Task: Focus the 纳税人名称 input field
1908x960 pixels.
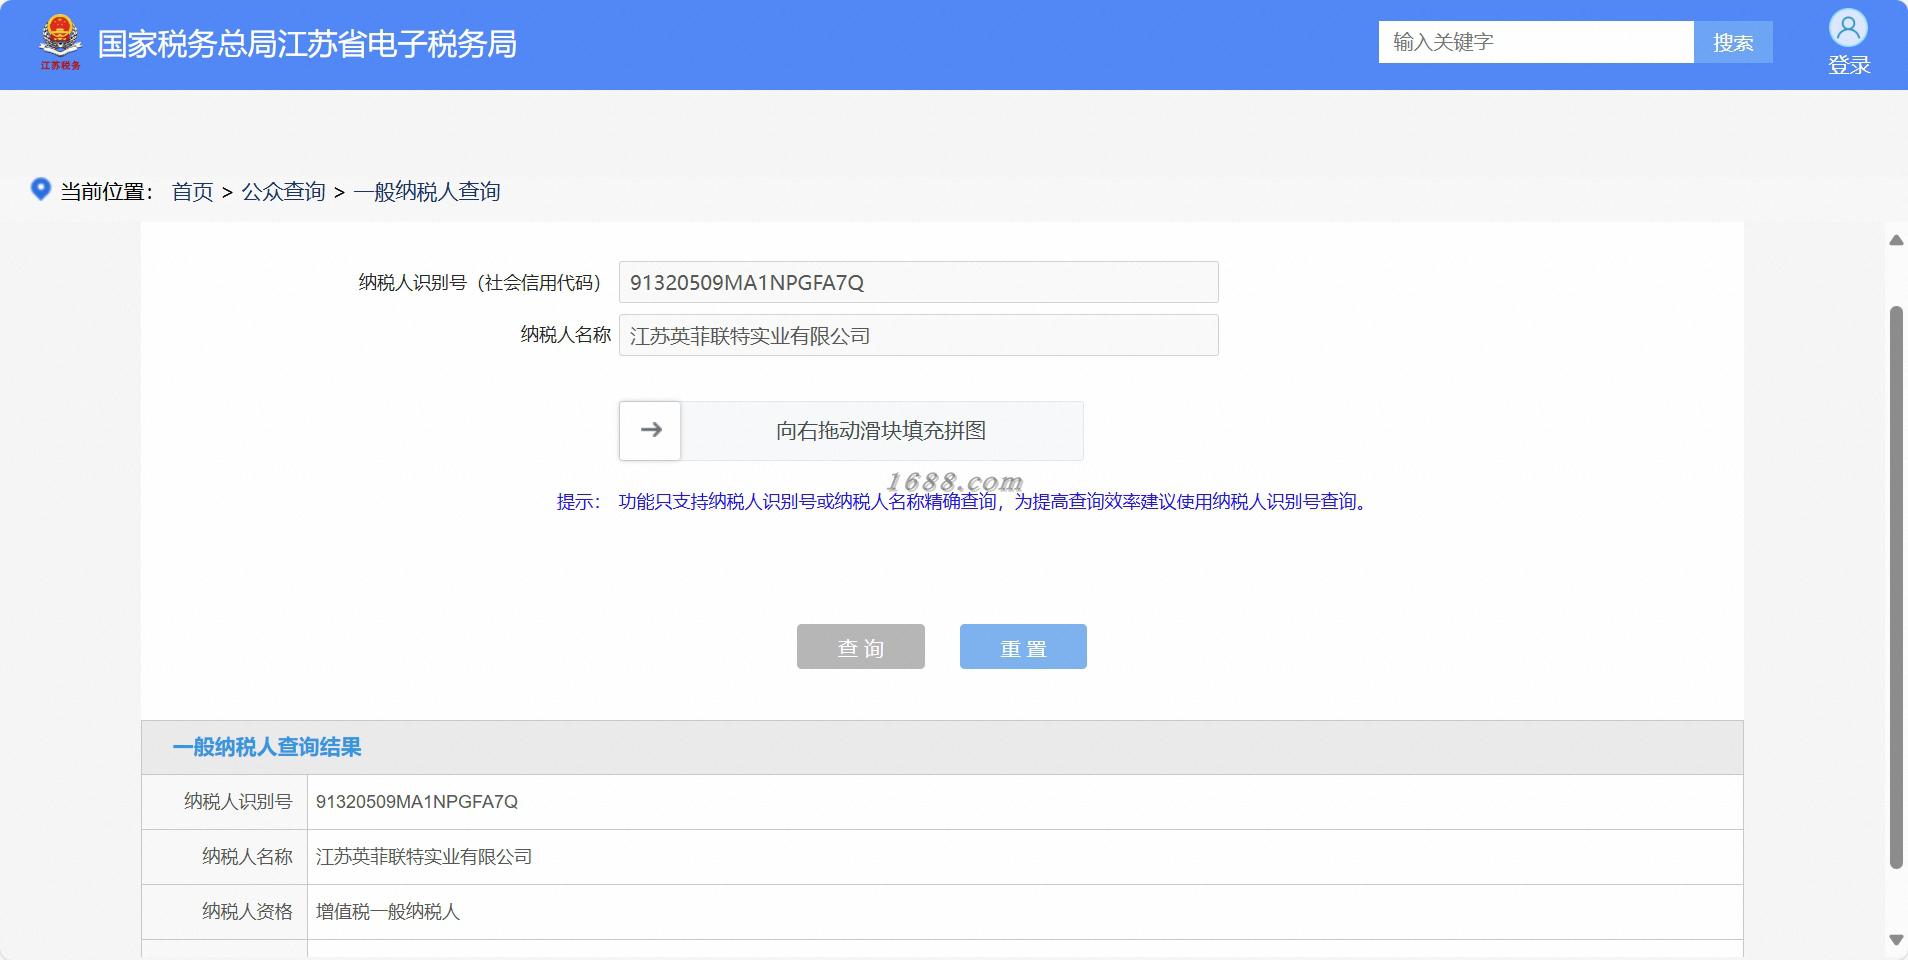Action: click(918, 335)
